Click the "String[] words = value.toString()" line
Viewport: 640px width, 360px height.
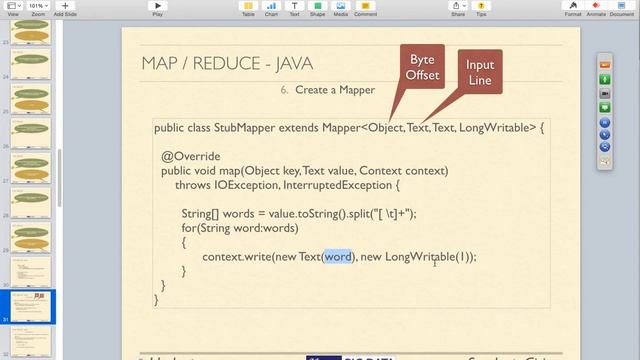pyautogui.click(x=299, y=214)
